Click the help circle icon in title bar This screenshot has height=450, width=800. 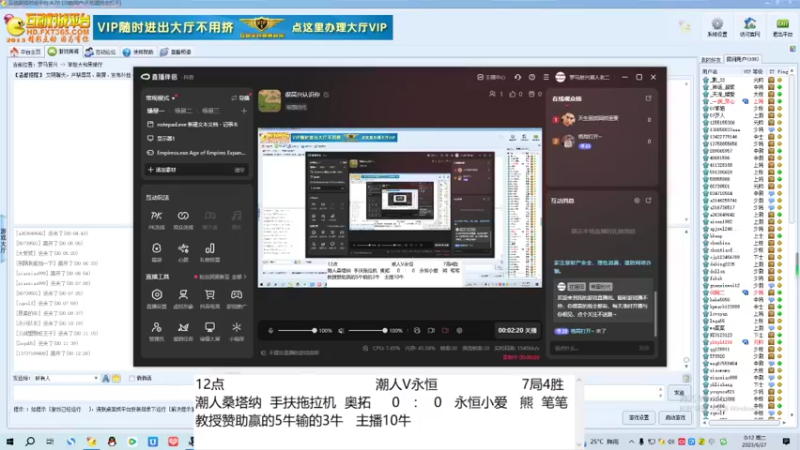coord(532,77)
